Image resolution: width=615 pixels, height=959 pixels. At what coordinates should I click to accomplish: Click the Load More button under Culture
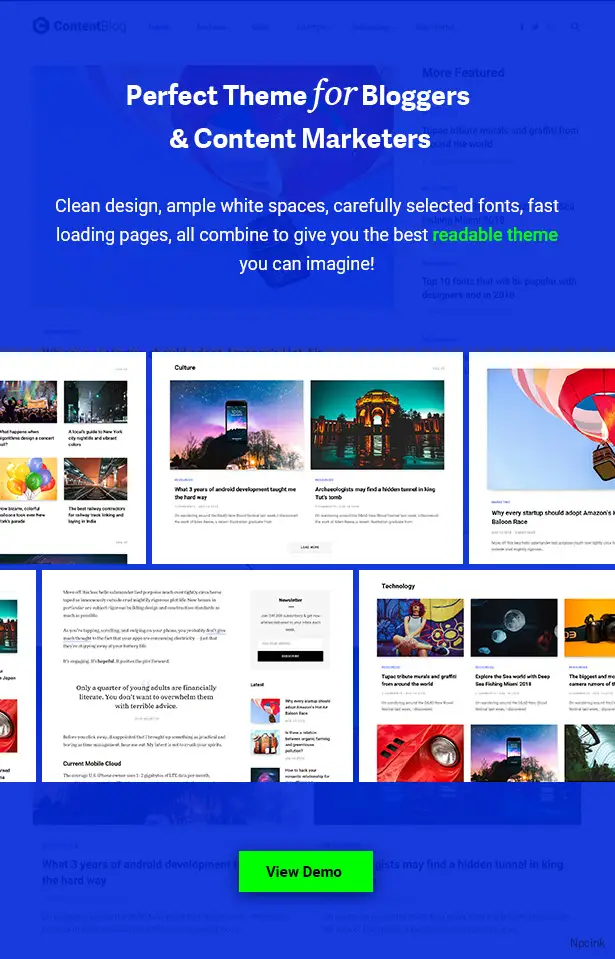click(309, 547)
